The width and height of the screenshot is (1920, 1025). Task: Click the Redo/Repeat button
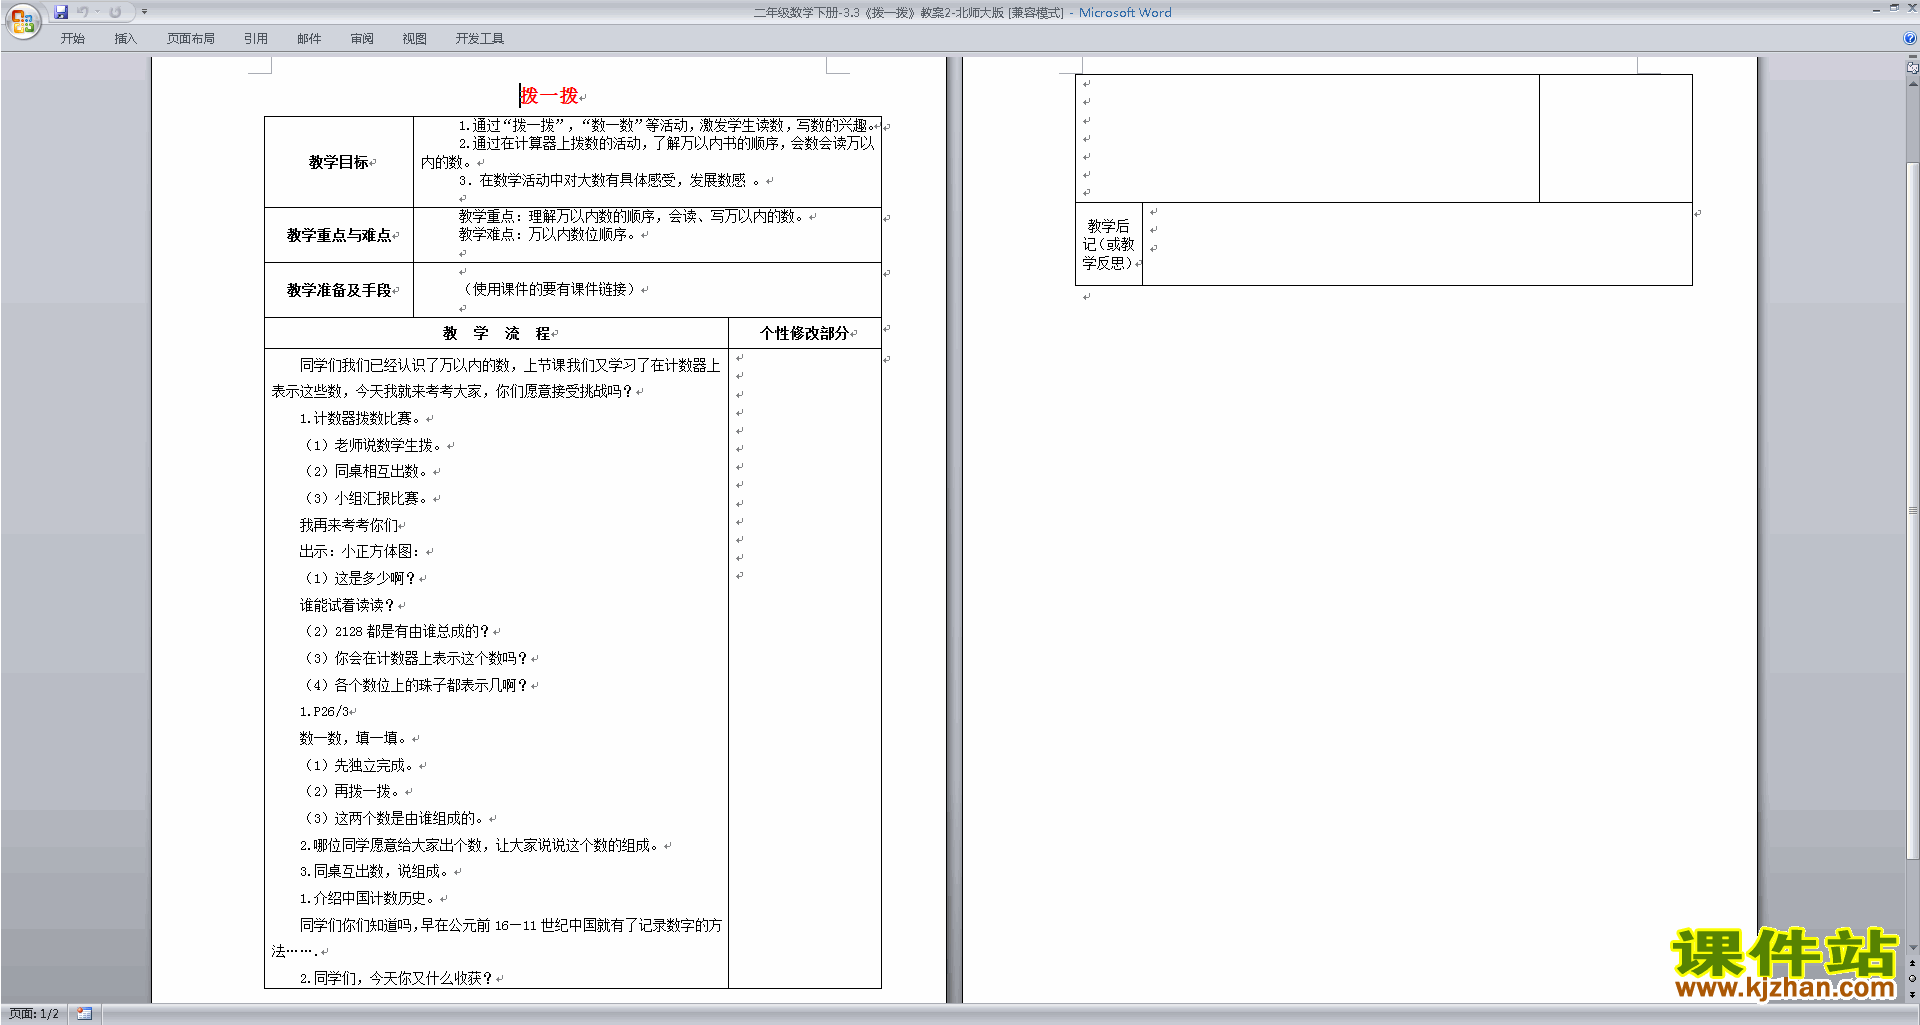coord(116,12)
